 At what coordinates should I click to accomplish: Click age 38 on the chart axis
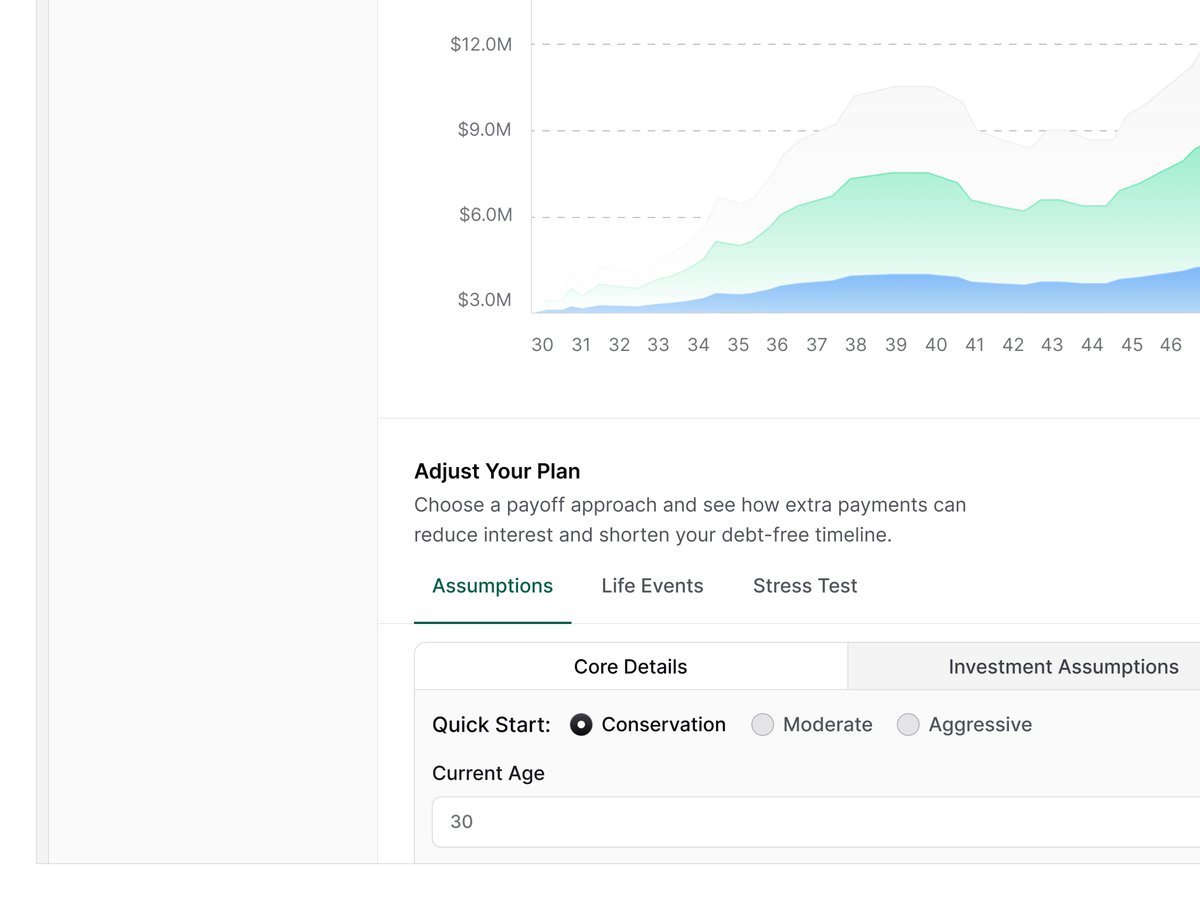856,345
